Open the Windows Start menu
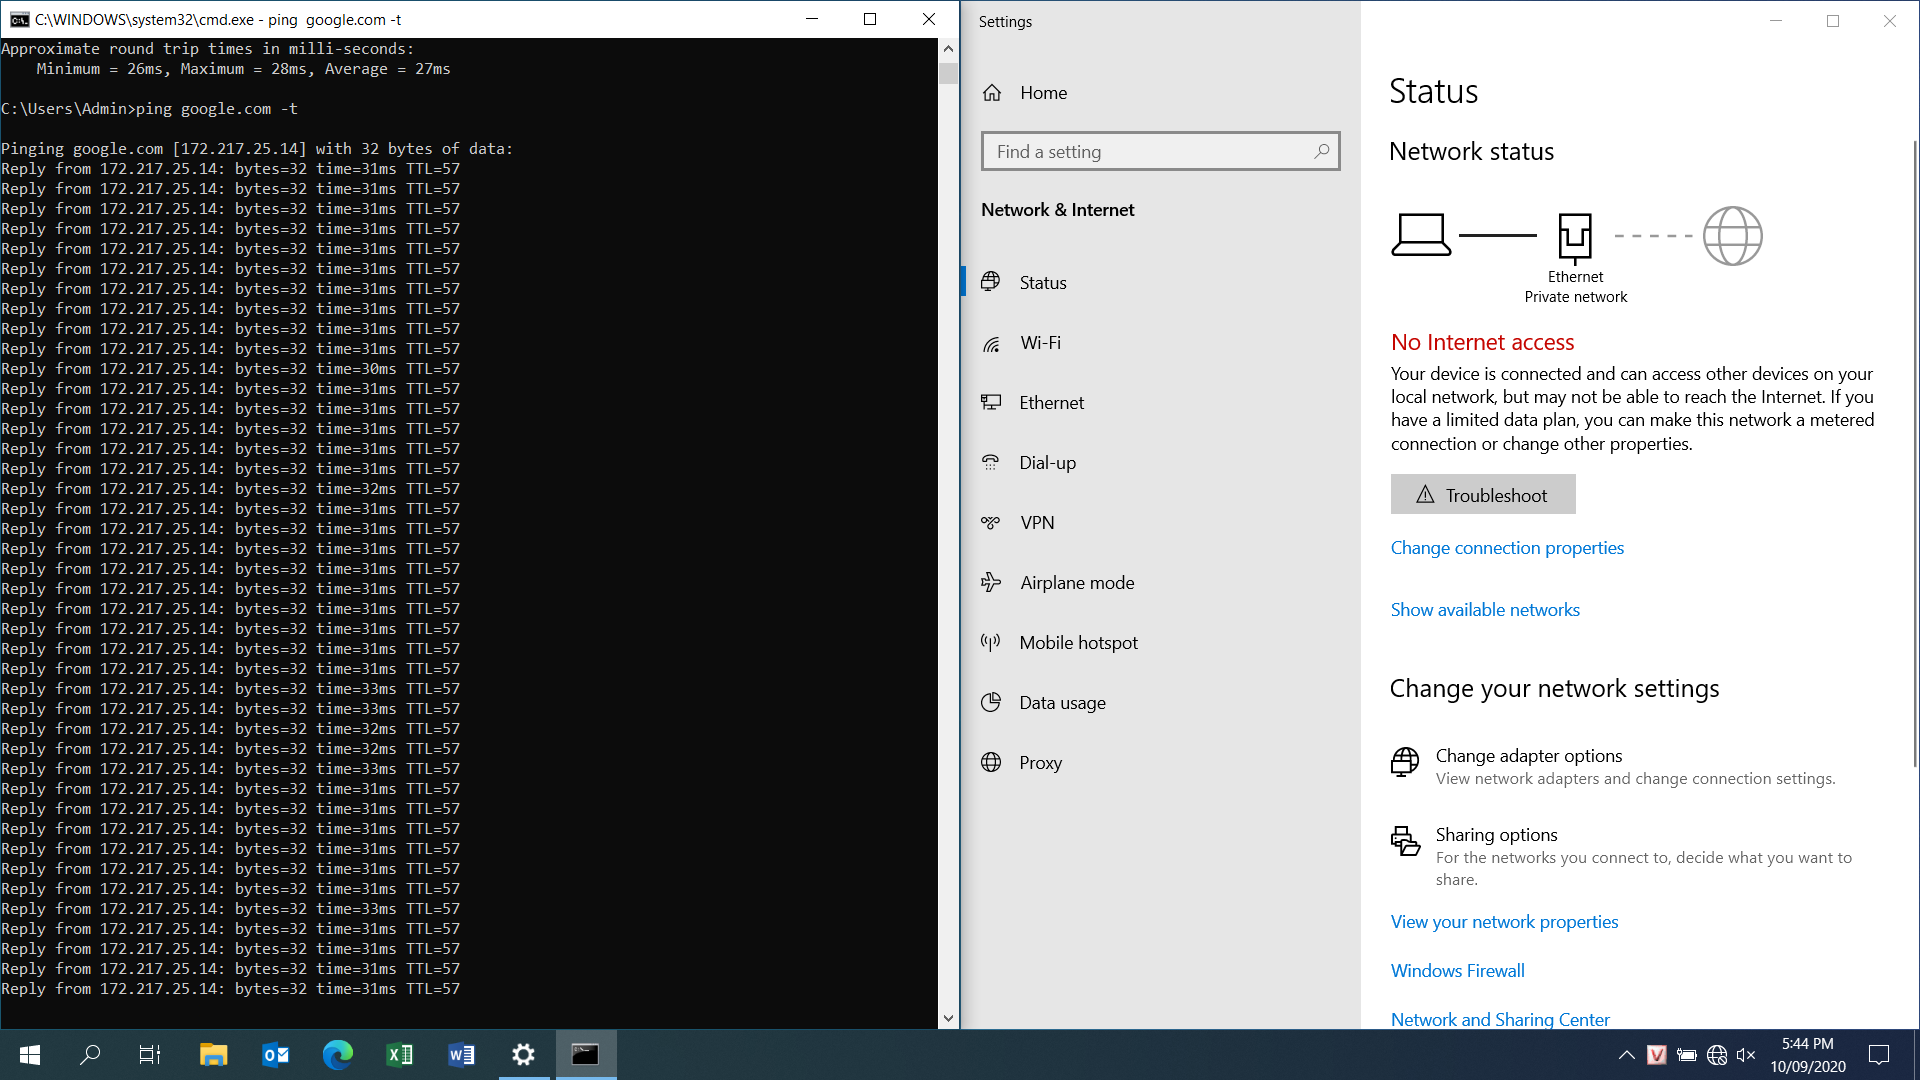Screen dimensions: 1920x1080 tap(30, 1055)
